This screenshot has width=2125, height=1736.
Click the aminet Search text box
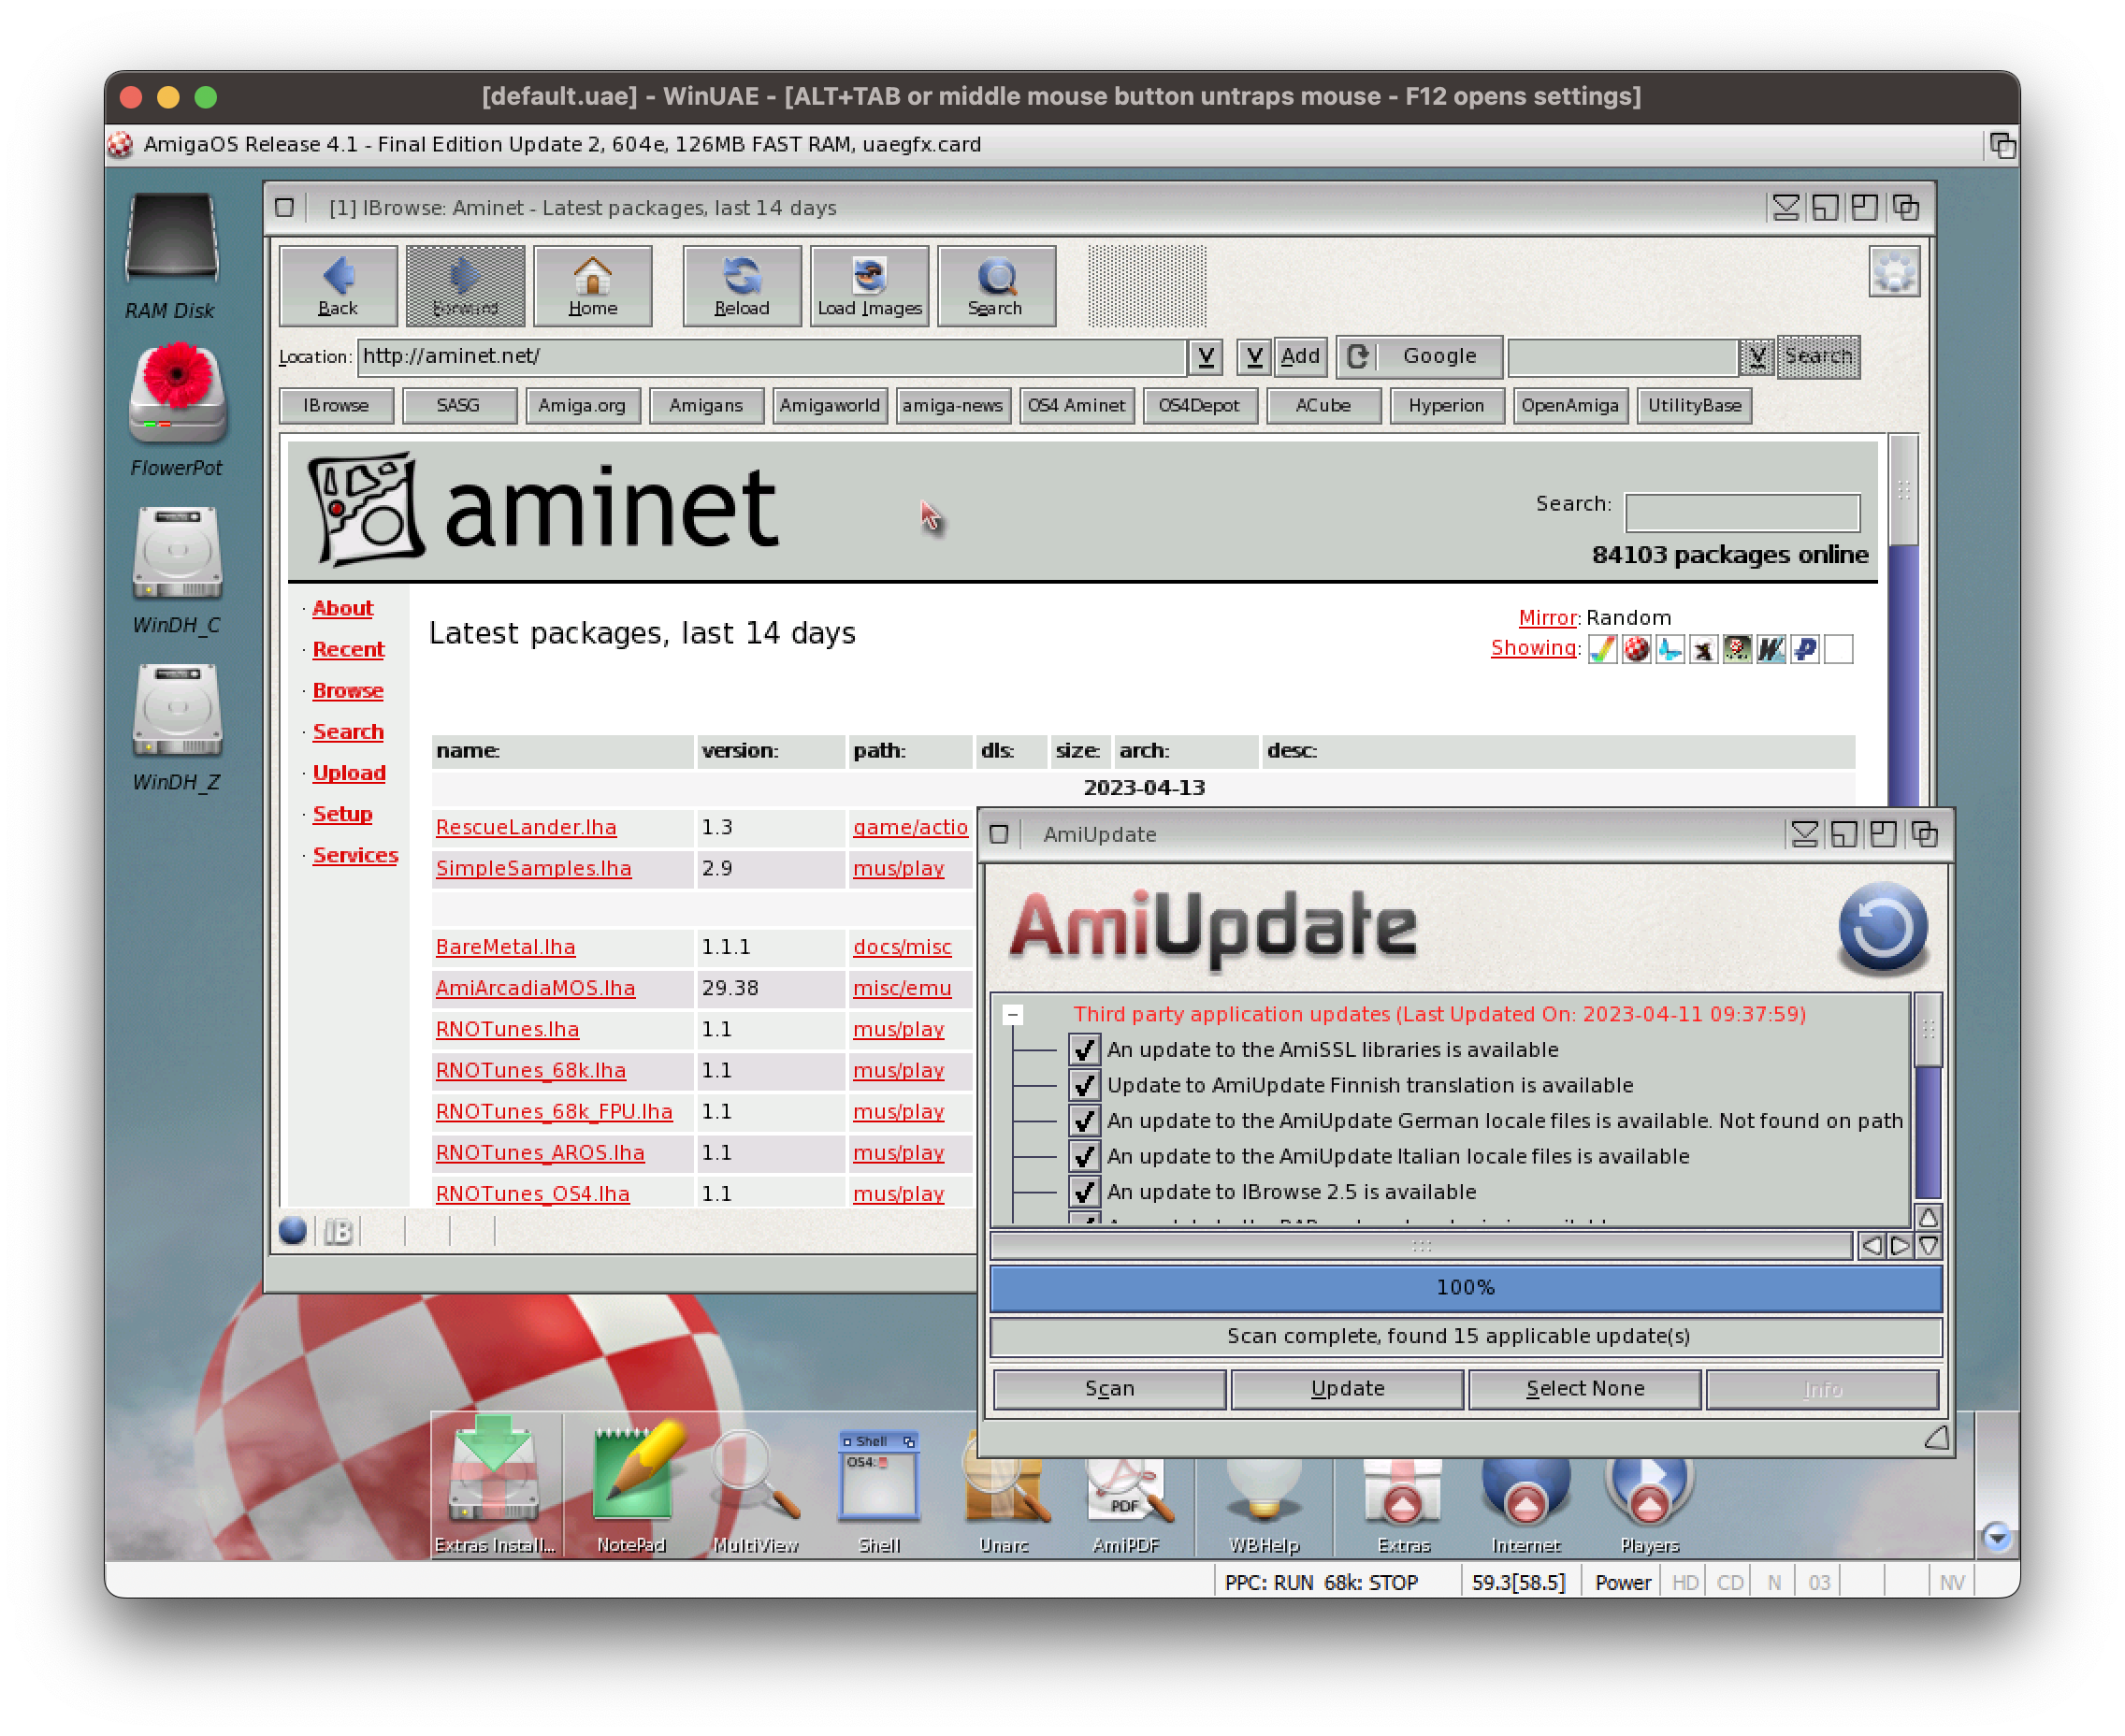pos(1742,512)
